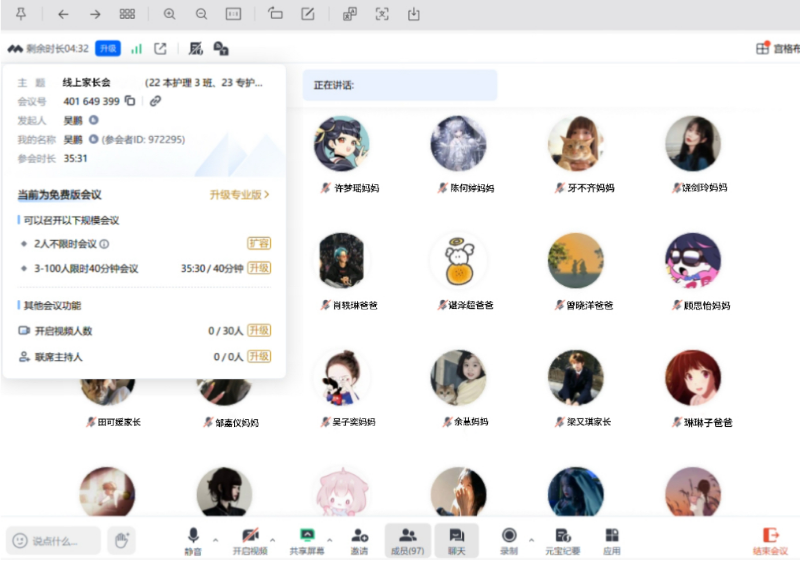Translate the image text
This screenshot has height=561, width=800.
(349, 14)
